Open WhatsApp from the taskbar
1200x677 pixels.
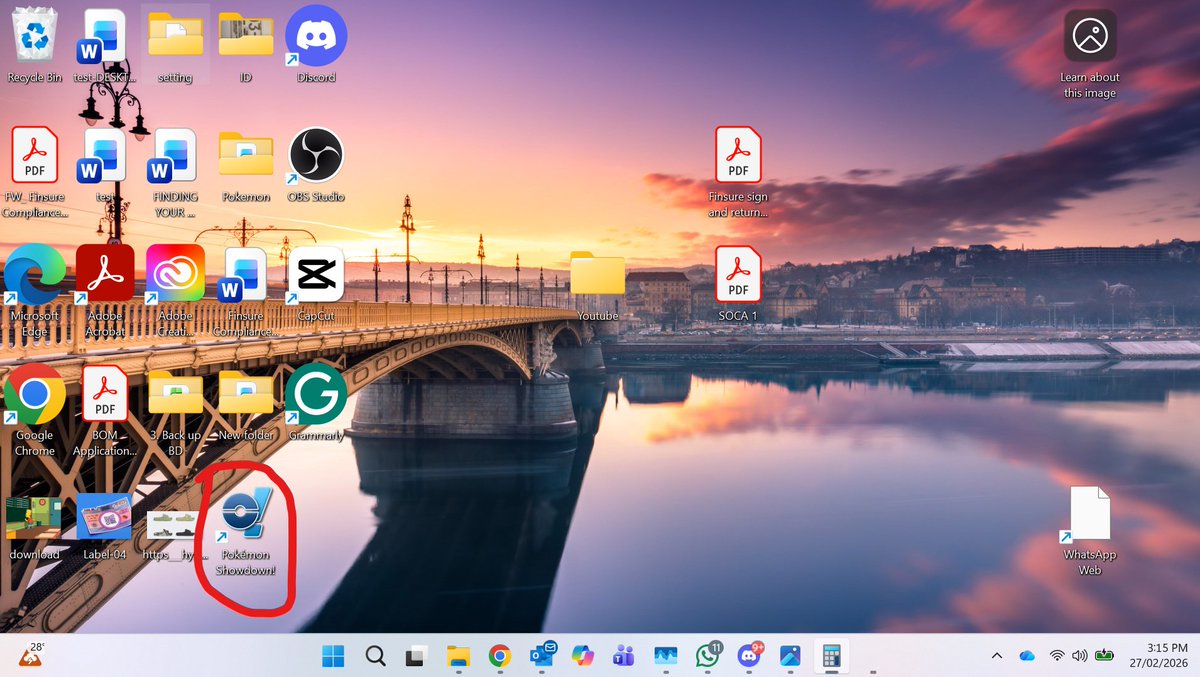(708, 656)
